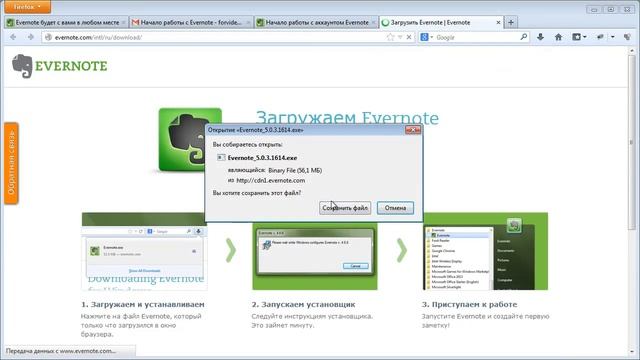The width and height of the screenshot is (640, 360).
Task: Click the step 1 browser download screenshot
Action: tap(144, 251)
